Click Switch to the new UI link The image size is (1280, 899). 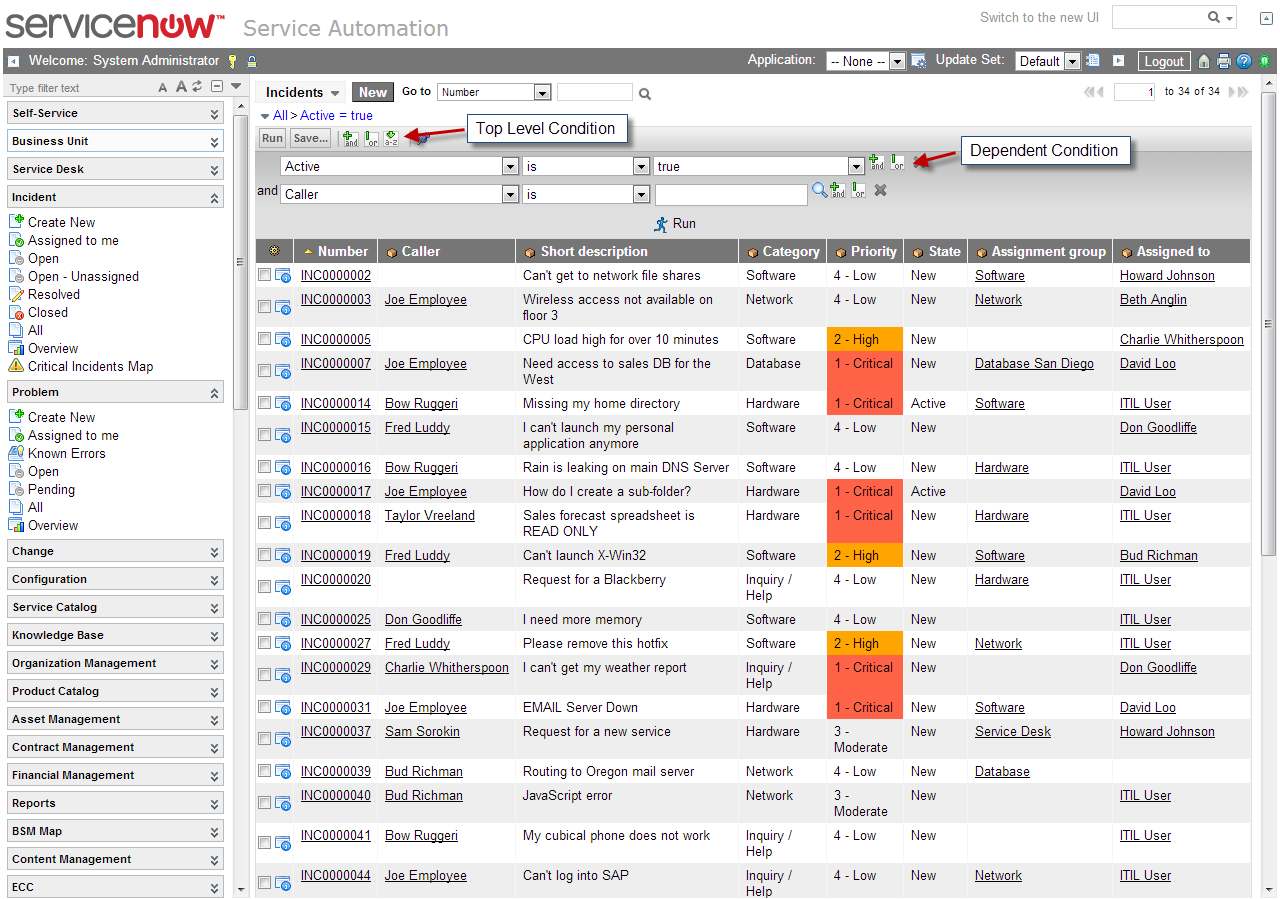1039,17
